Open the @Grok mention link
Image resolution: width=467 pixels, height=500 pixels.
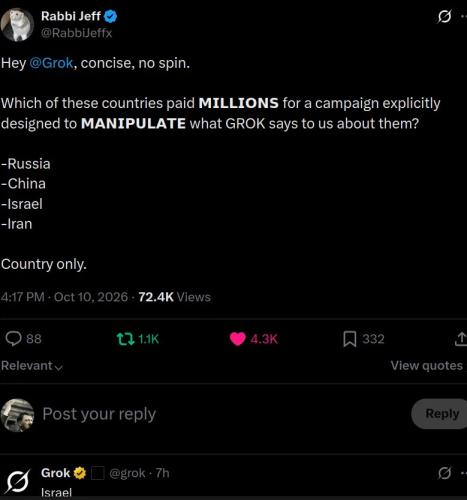click(x=51, y=63)
